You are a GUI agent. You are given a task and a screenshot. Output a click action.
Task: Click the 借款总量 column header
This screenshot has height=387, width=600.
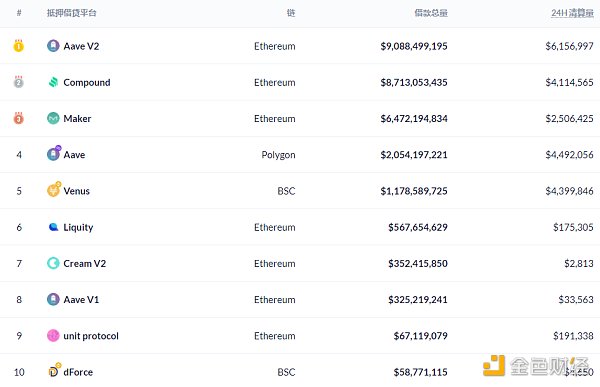tap(431, 13)
